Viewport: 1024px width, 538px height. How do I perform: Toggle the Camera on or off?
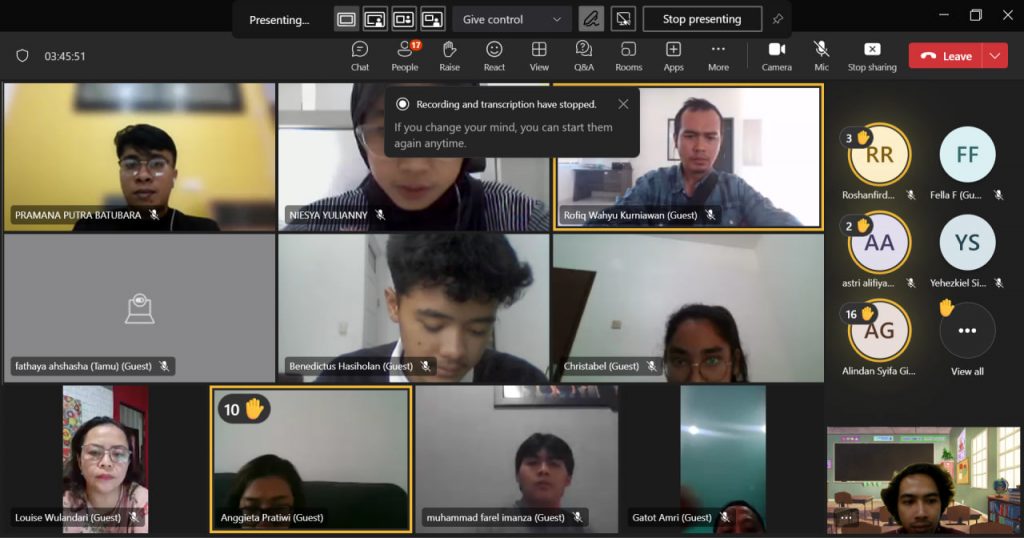click(776, 56)
